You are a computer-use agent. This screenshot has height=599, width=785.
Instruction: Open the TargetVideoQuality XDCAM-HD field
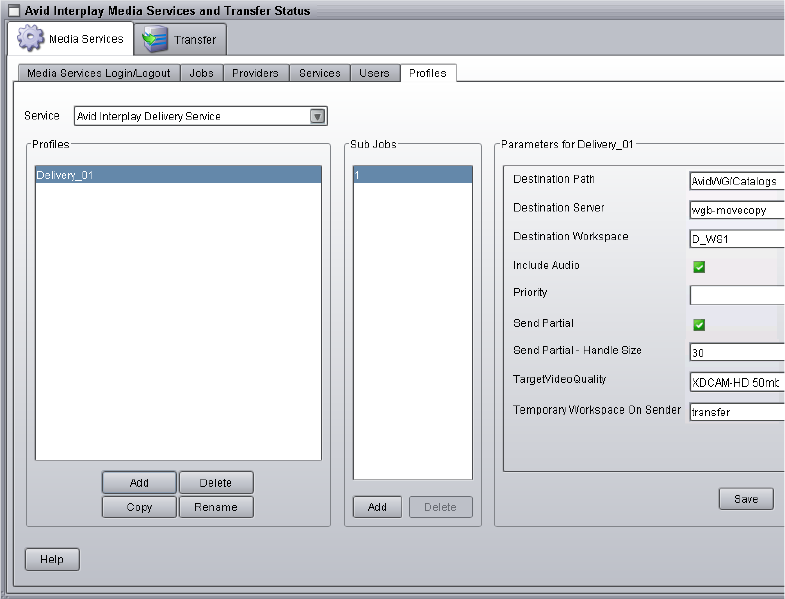click(x=737, y=383)
